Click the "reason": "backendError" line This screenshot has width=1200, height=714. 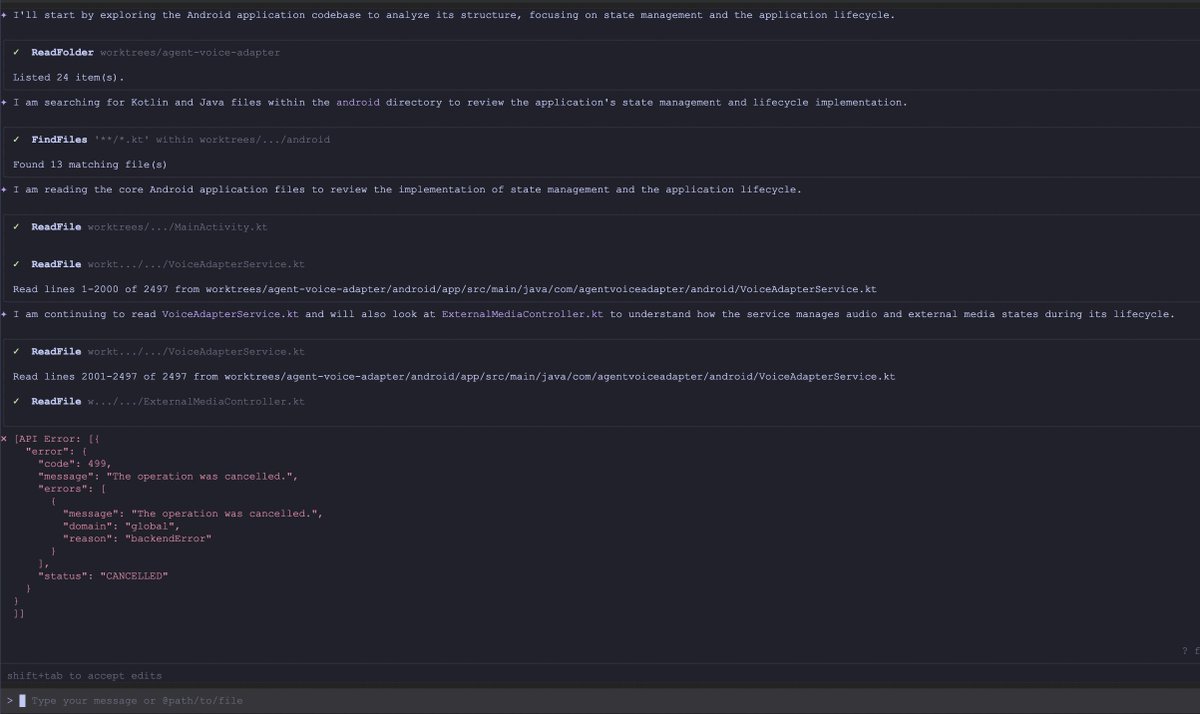tap(137, 539)
